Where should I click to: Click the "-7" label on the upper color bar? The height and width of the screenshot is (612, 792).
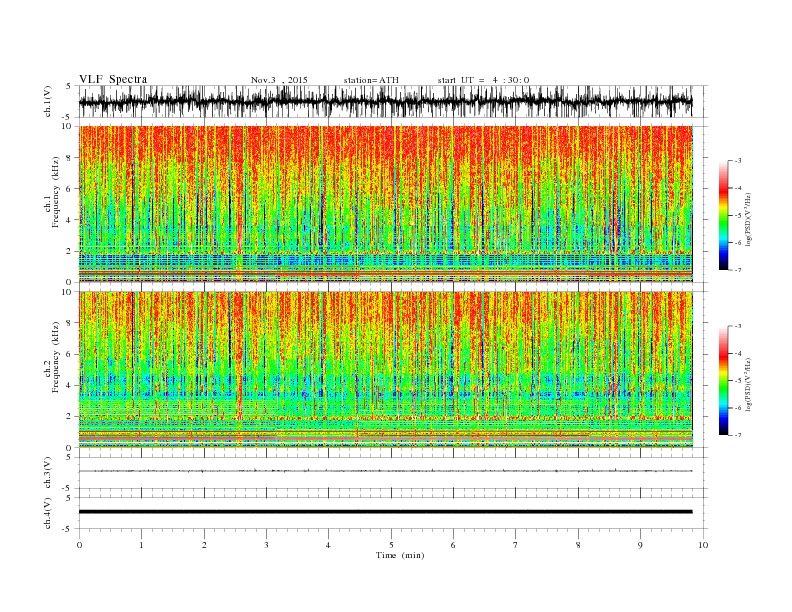[737, 270]
